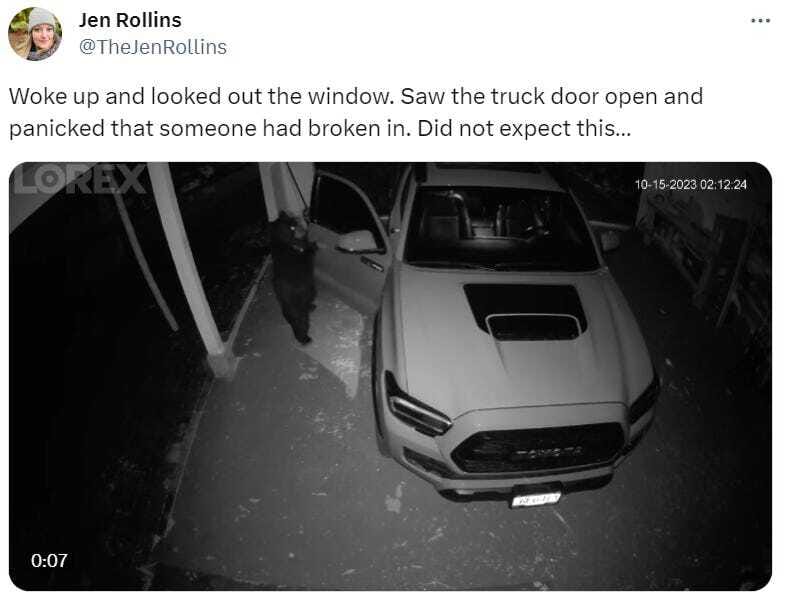Select the tweet text about truck door

[x=355, y=112]
